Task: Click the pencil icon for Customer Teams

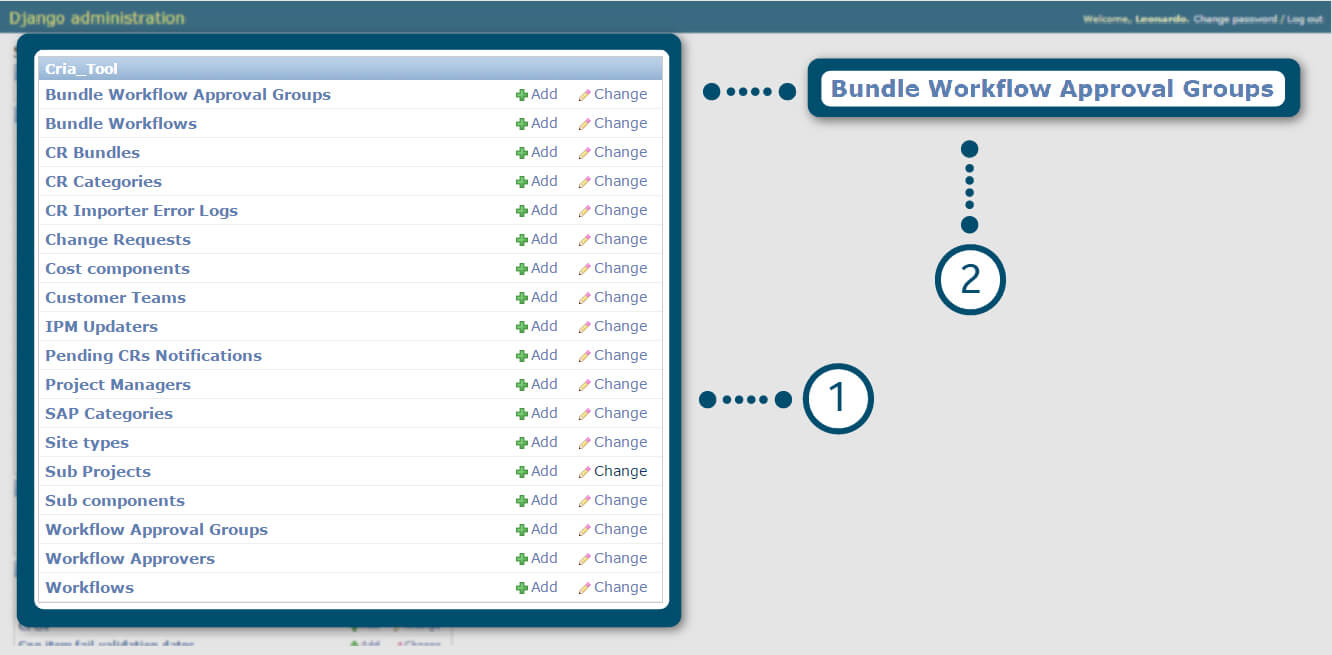Action: 584,298
